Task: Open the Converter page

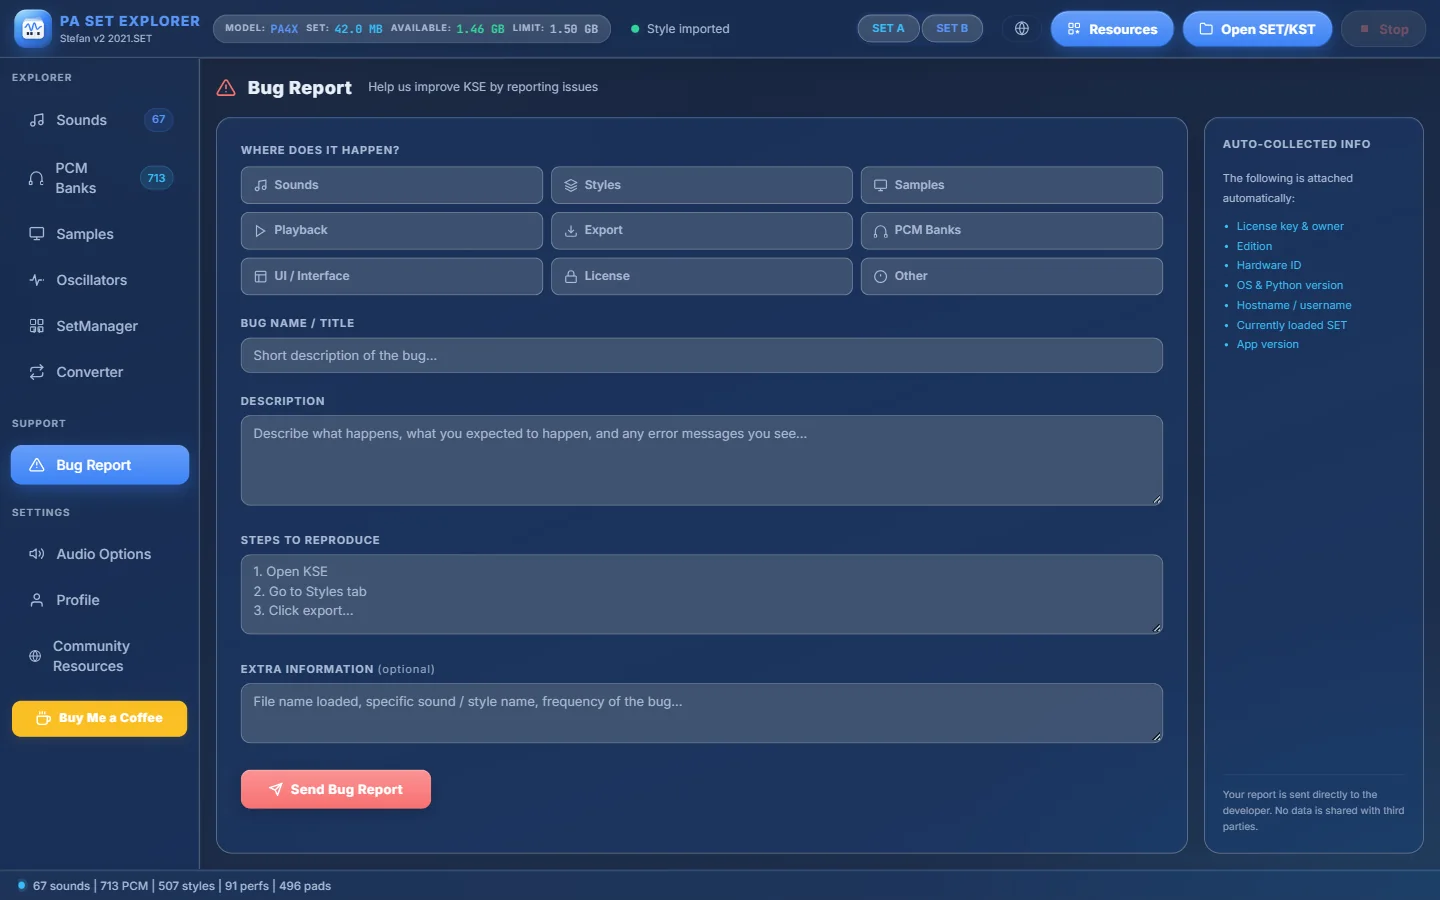Action: [x=100, y=372]
